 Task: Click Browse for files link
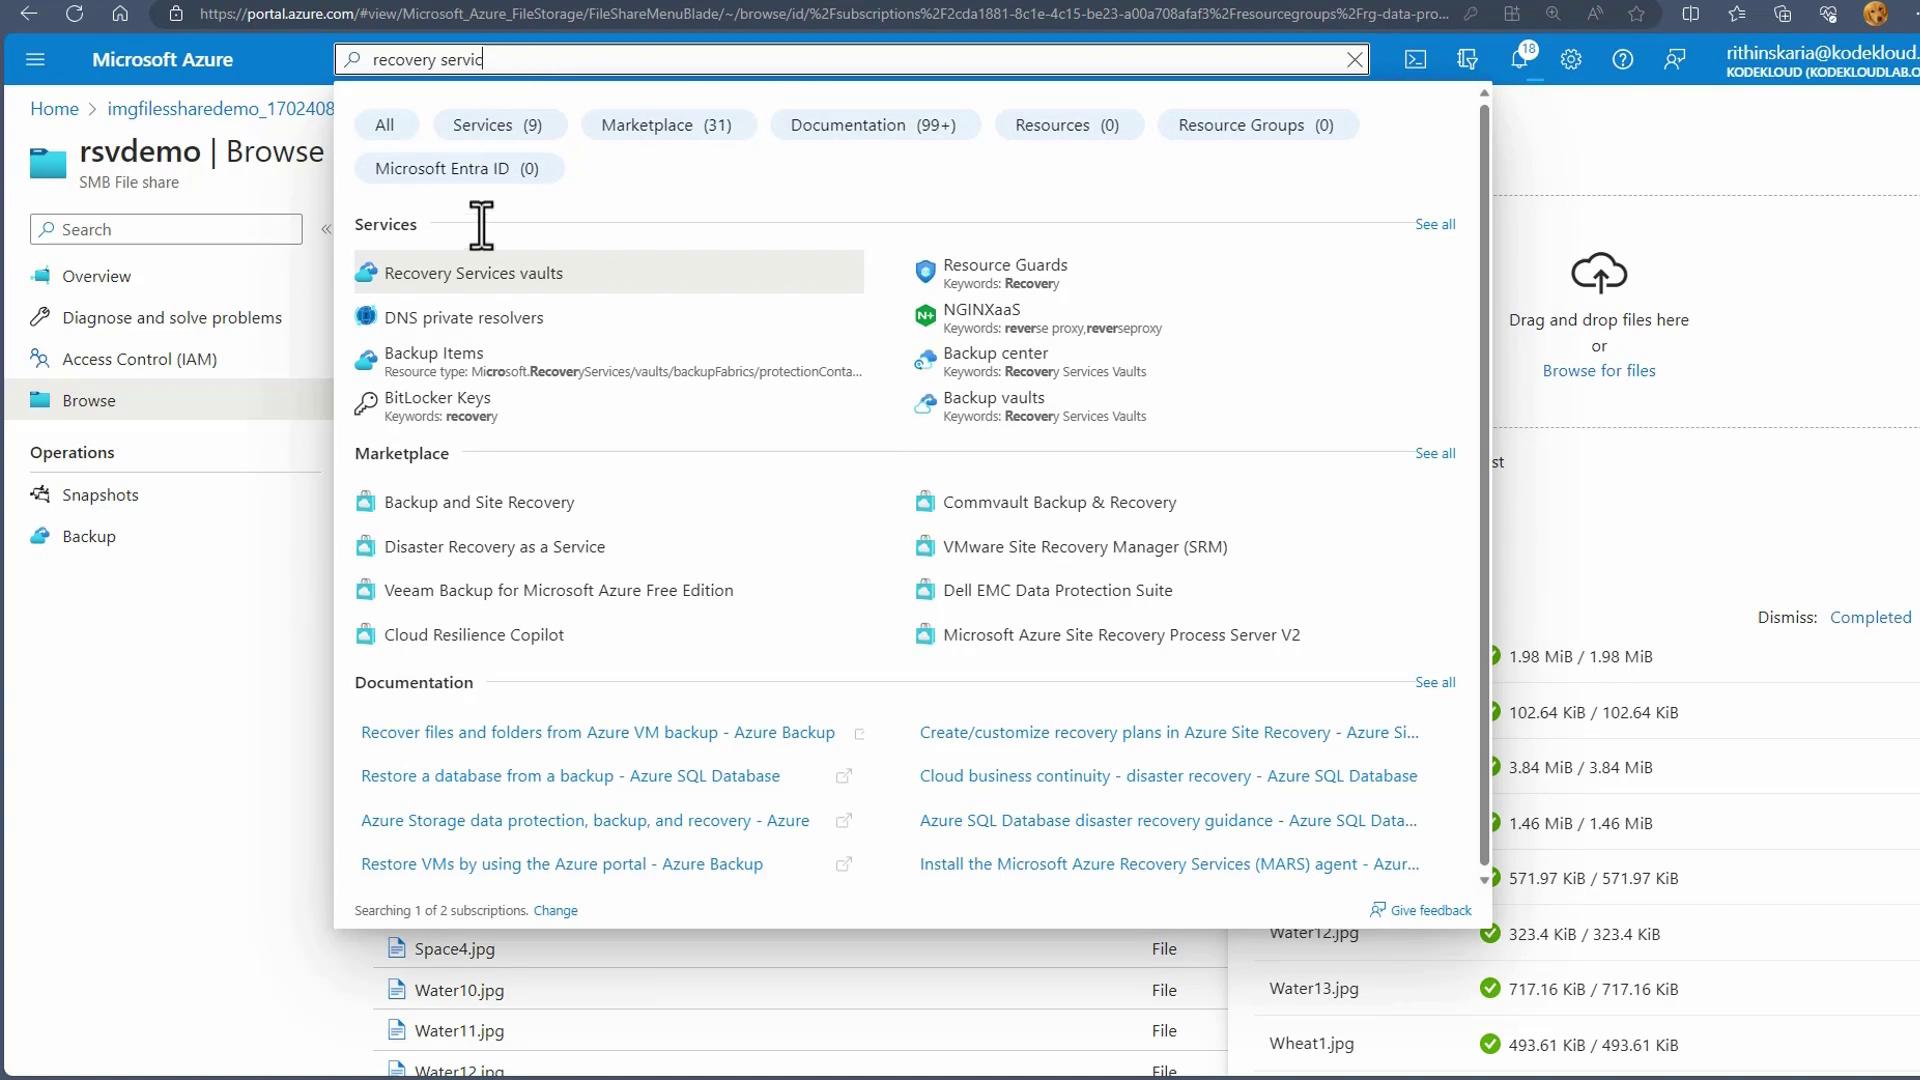1598,370
